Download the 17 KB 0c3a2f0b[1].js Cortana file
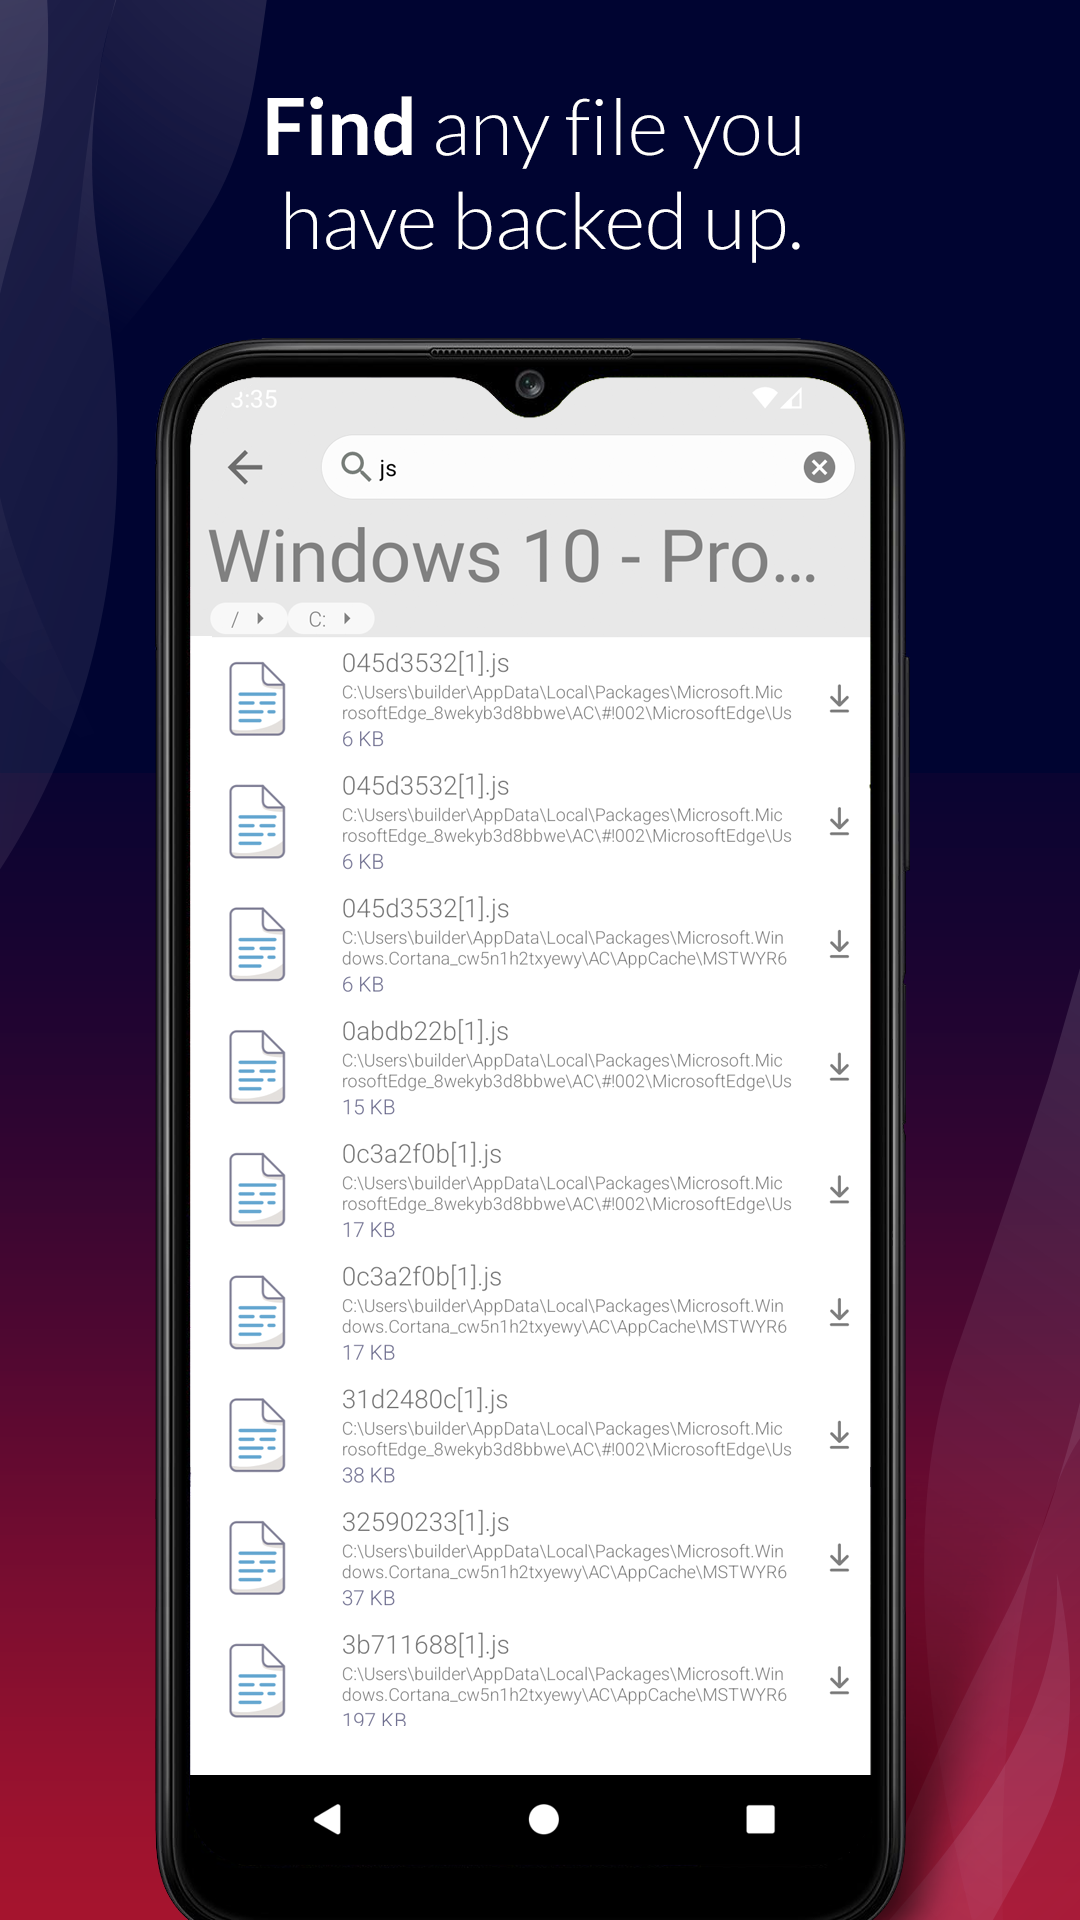This screenshot has height=1920, width=1080. [839, 1313]
